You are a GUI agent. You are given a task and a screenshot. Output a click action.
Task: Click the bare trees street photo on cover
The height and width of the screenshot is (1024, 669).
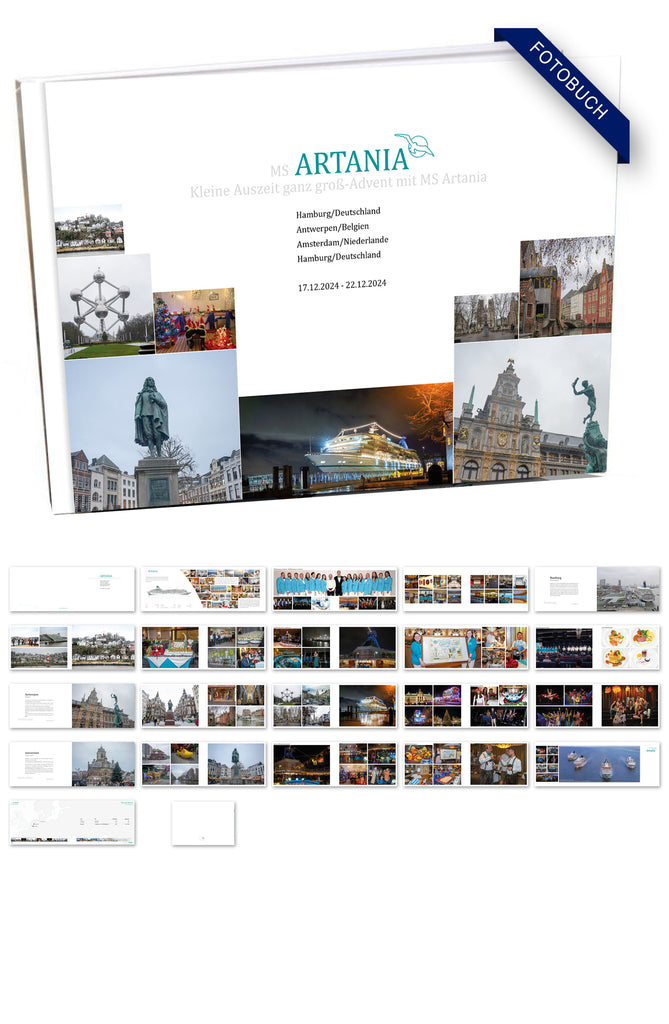[486, 317]
